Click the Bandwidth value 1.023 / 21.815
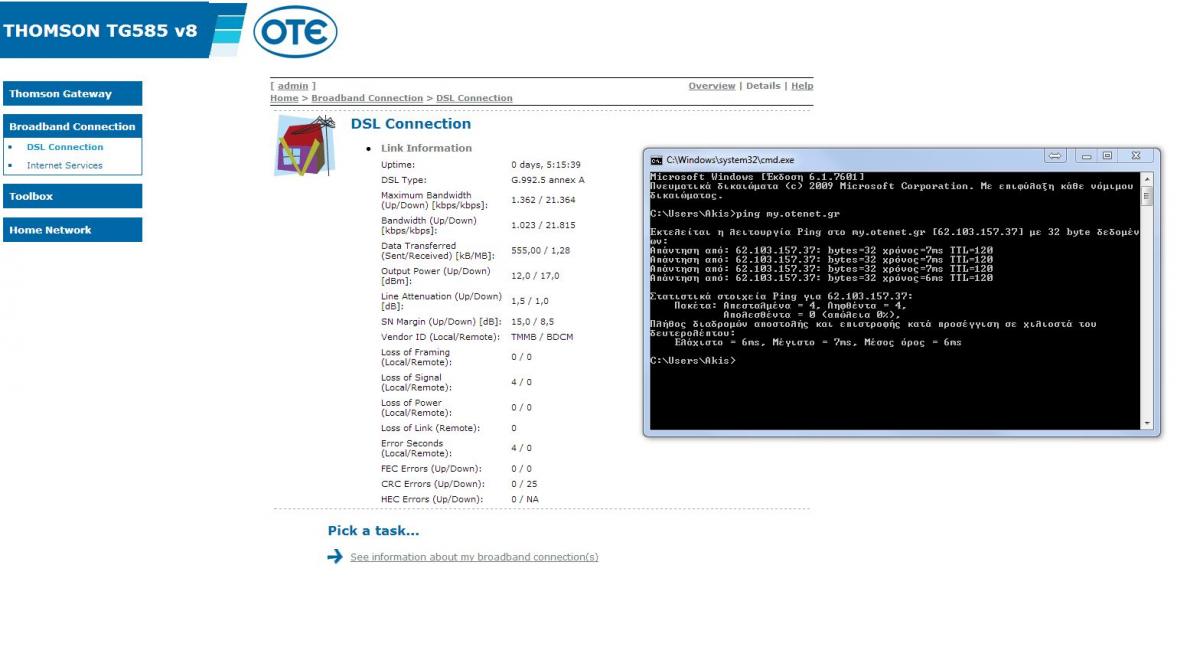 (x=543, y=225)
